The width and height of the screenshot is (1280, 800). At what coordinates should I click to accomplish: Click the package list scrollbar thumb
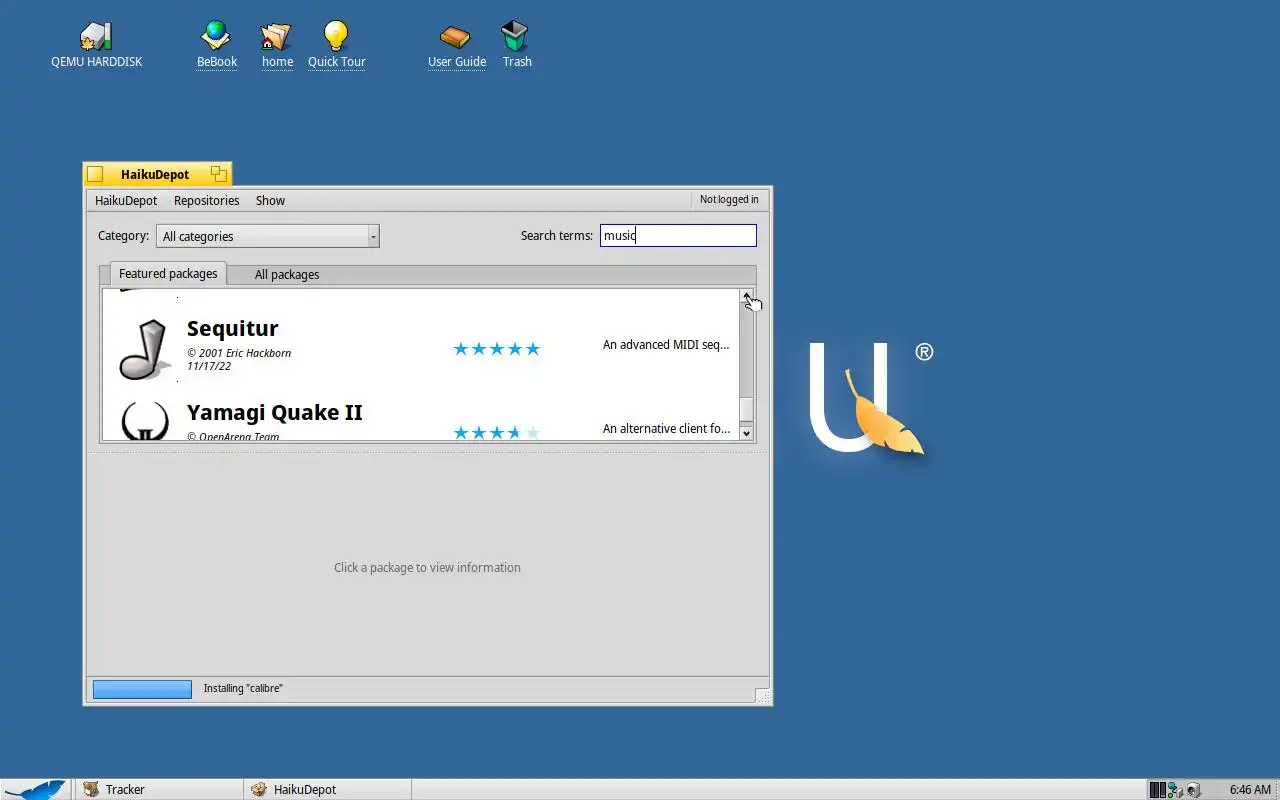click(x=746, y=410)
